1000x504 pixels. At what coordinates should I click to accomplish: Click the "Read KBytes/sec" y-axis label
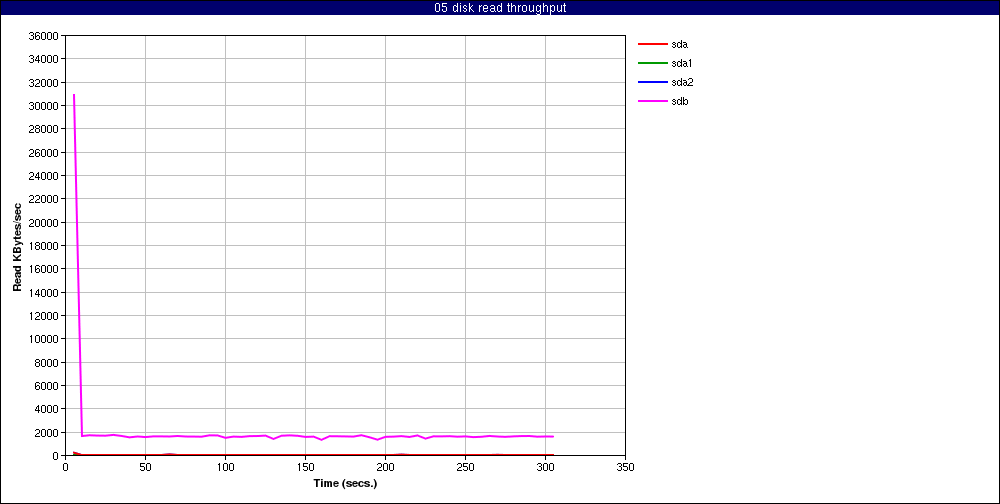click(18, 246)
